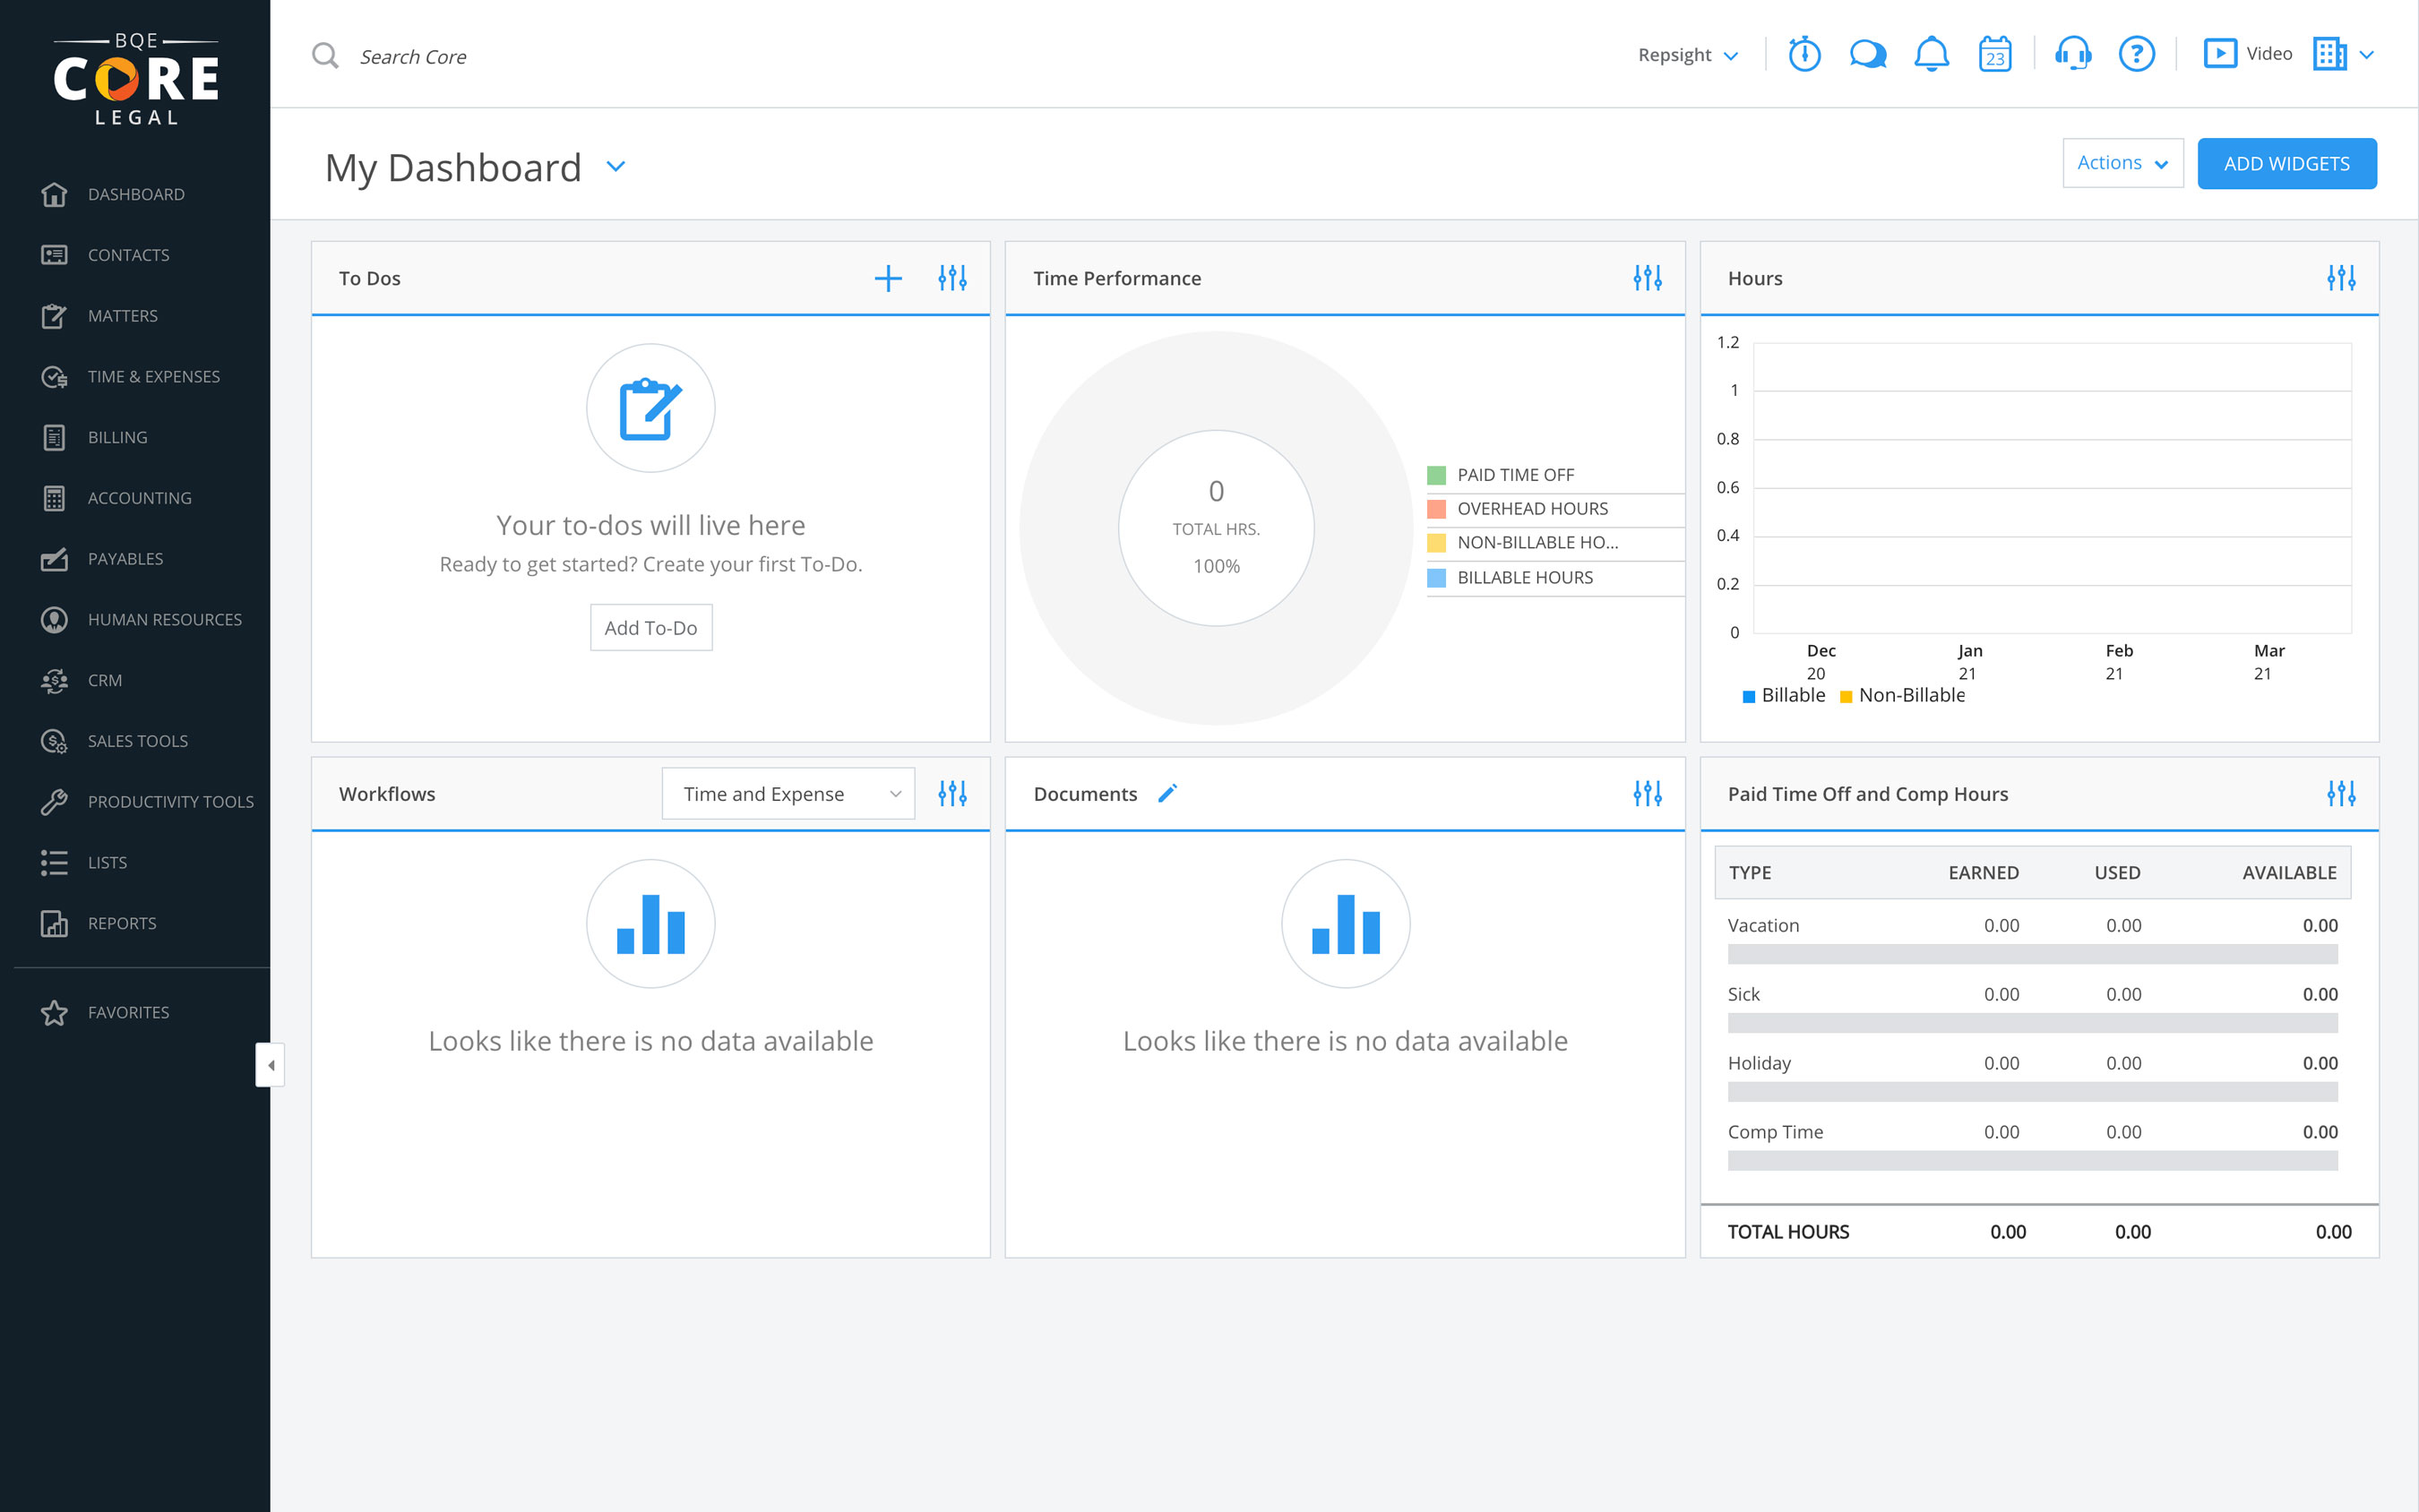Open Time and Expense workflows dropdown

pos(788,794)
